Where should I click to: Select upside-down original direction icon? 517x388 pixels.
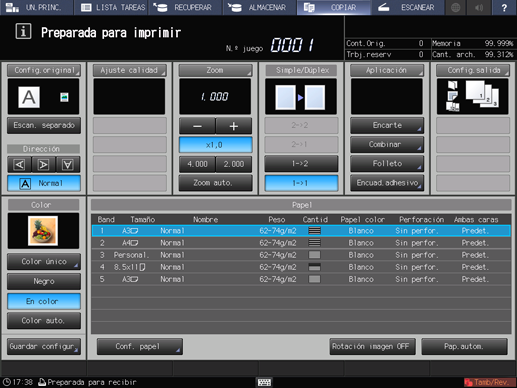pyautogui.click(x=68, y=165)
